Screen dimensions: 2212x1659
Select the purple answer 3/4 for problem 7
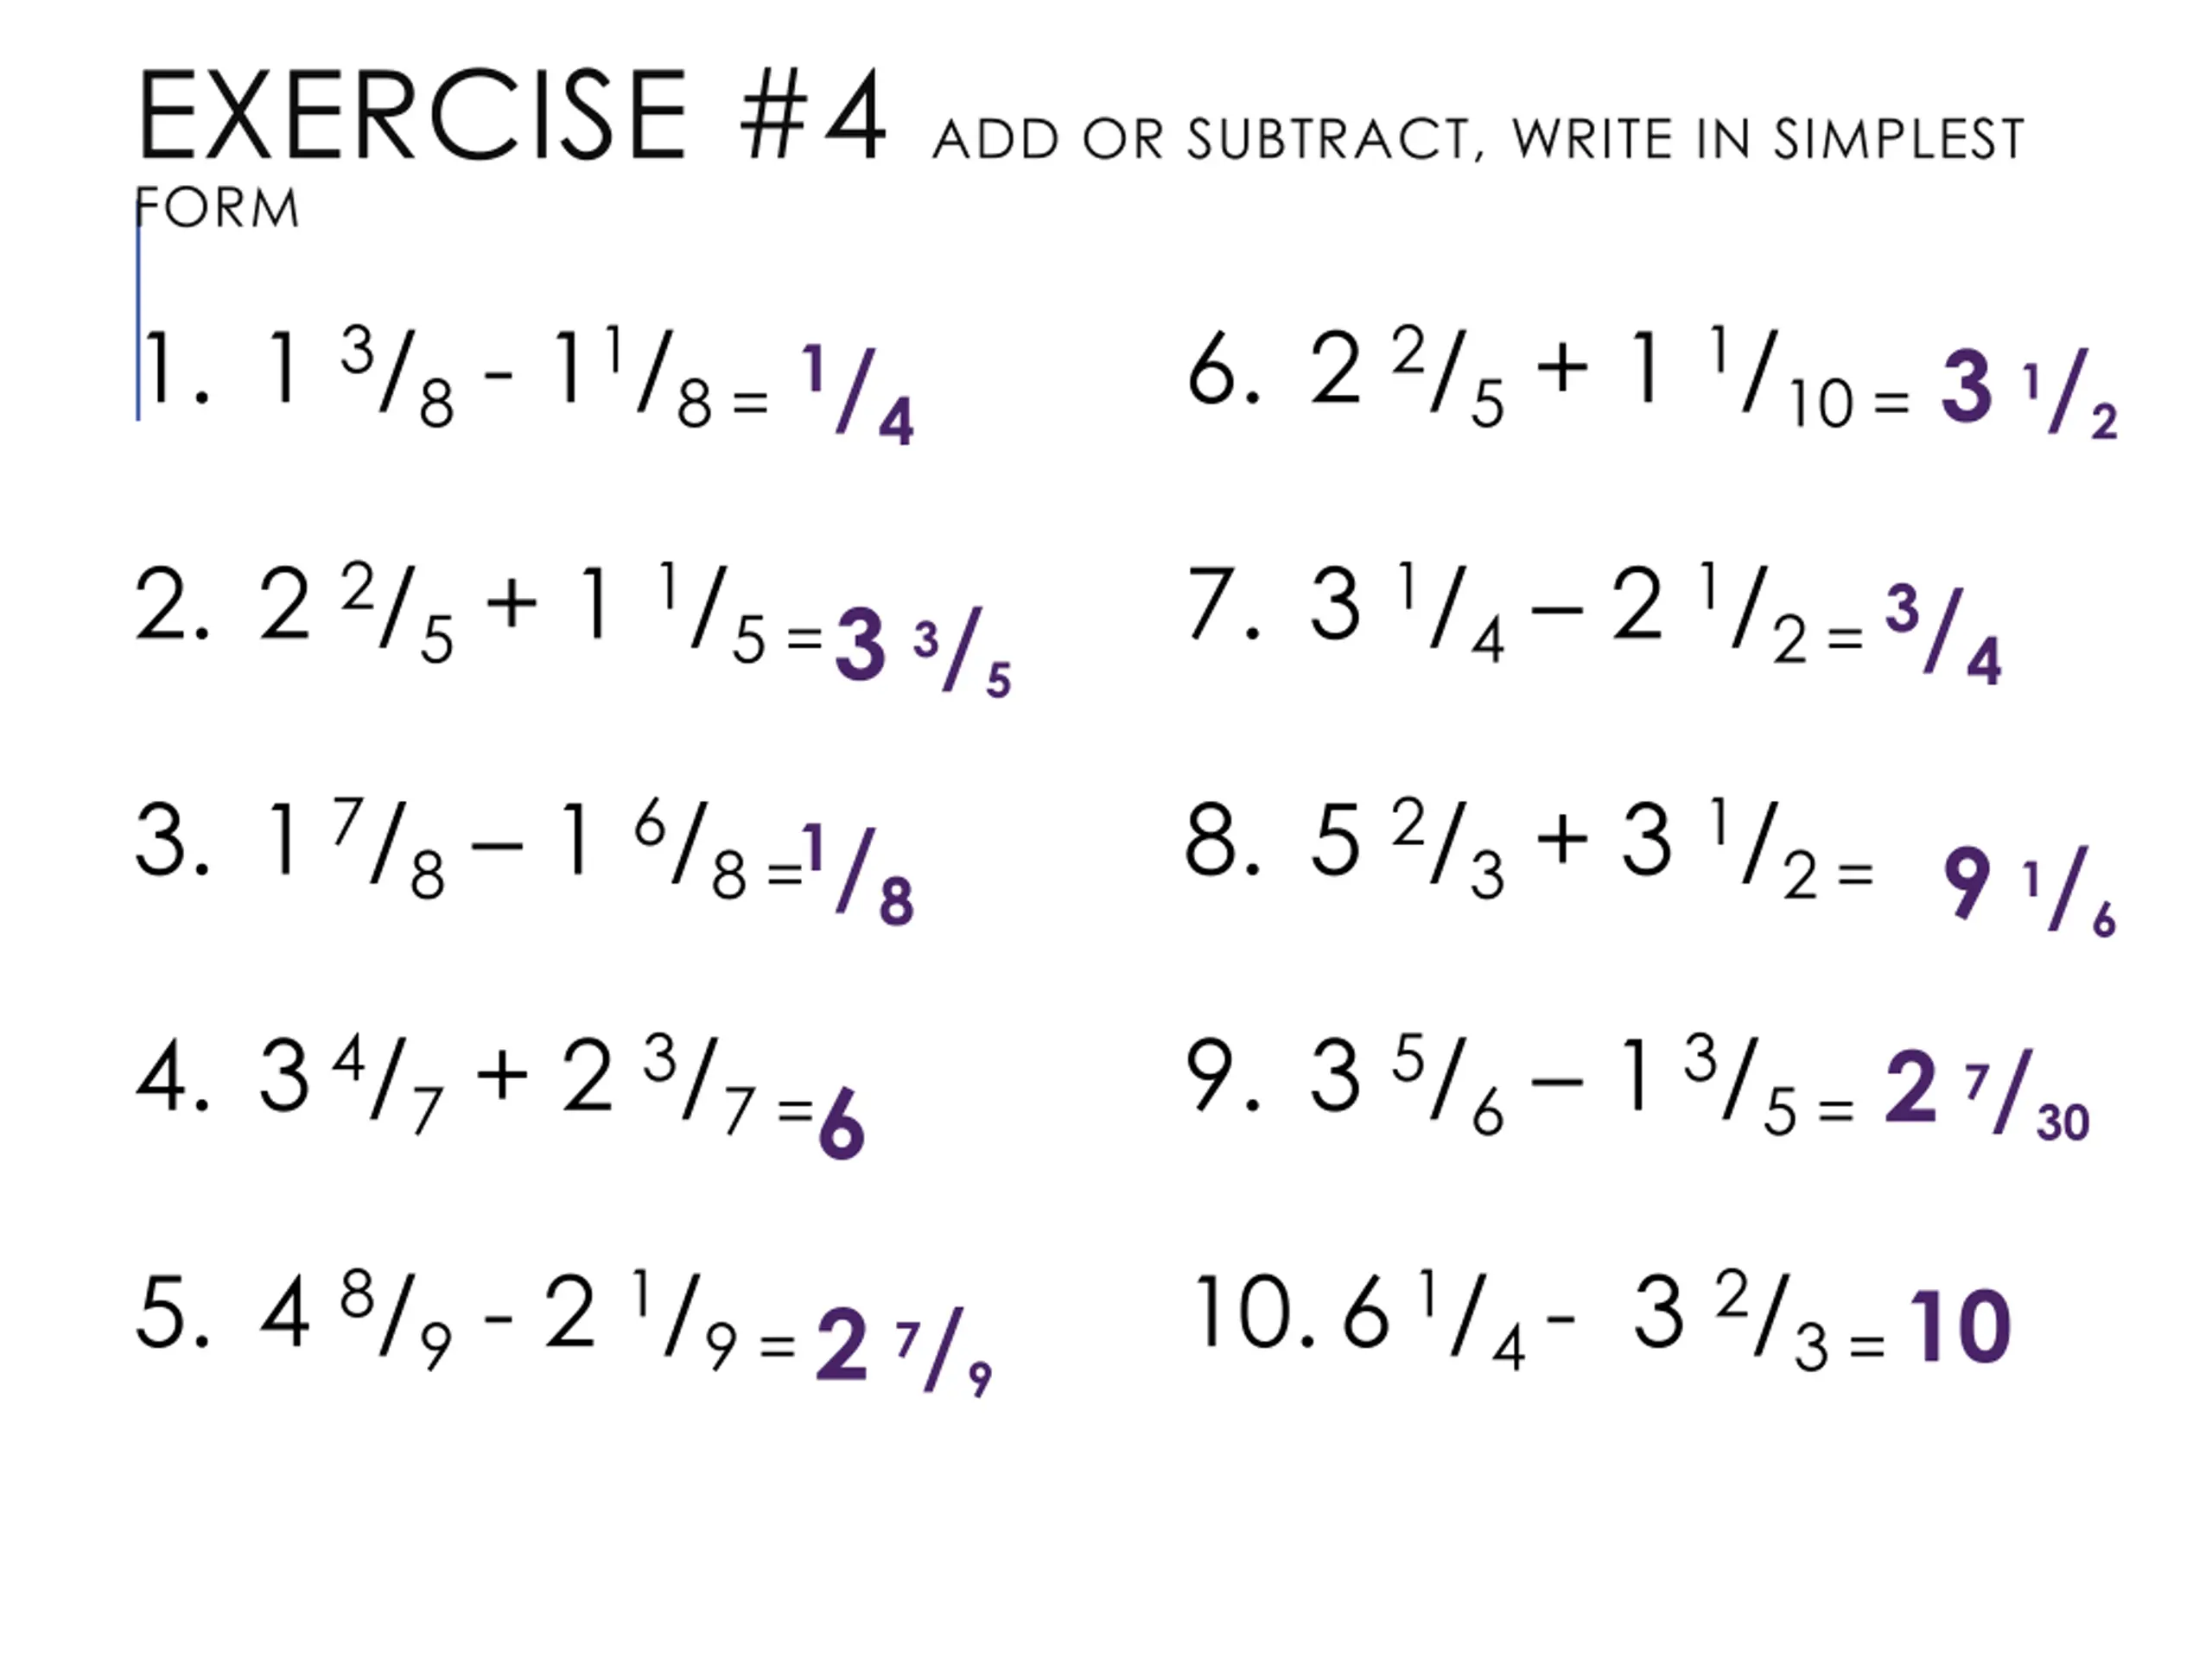point(1943,633)
